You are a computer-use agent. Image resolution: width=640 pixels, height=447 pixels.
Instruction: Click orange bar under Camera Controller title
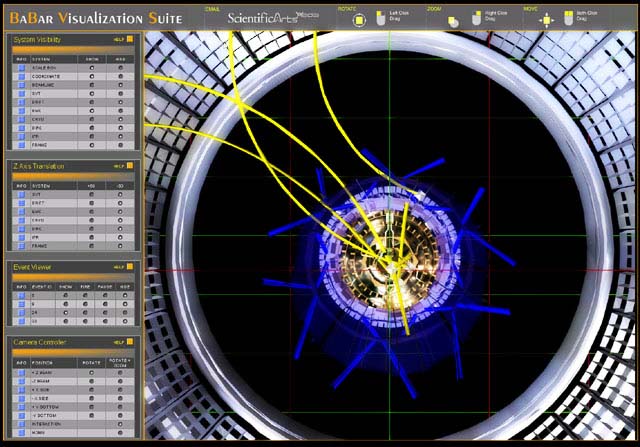tap(73, 352)
